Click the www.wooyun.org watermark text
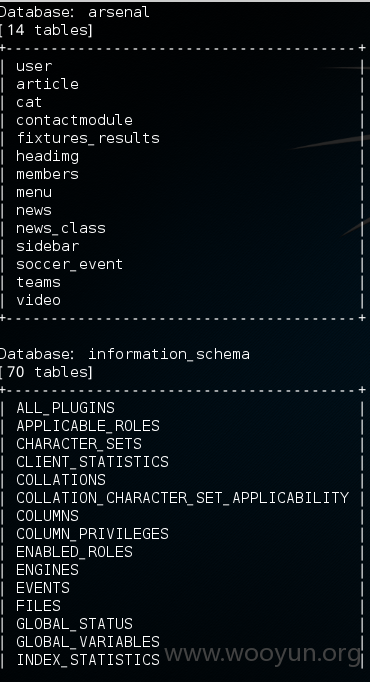 tap(263, 654)
